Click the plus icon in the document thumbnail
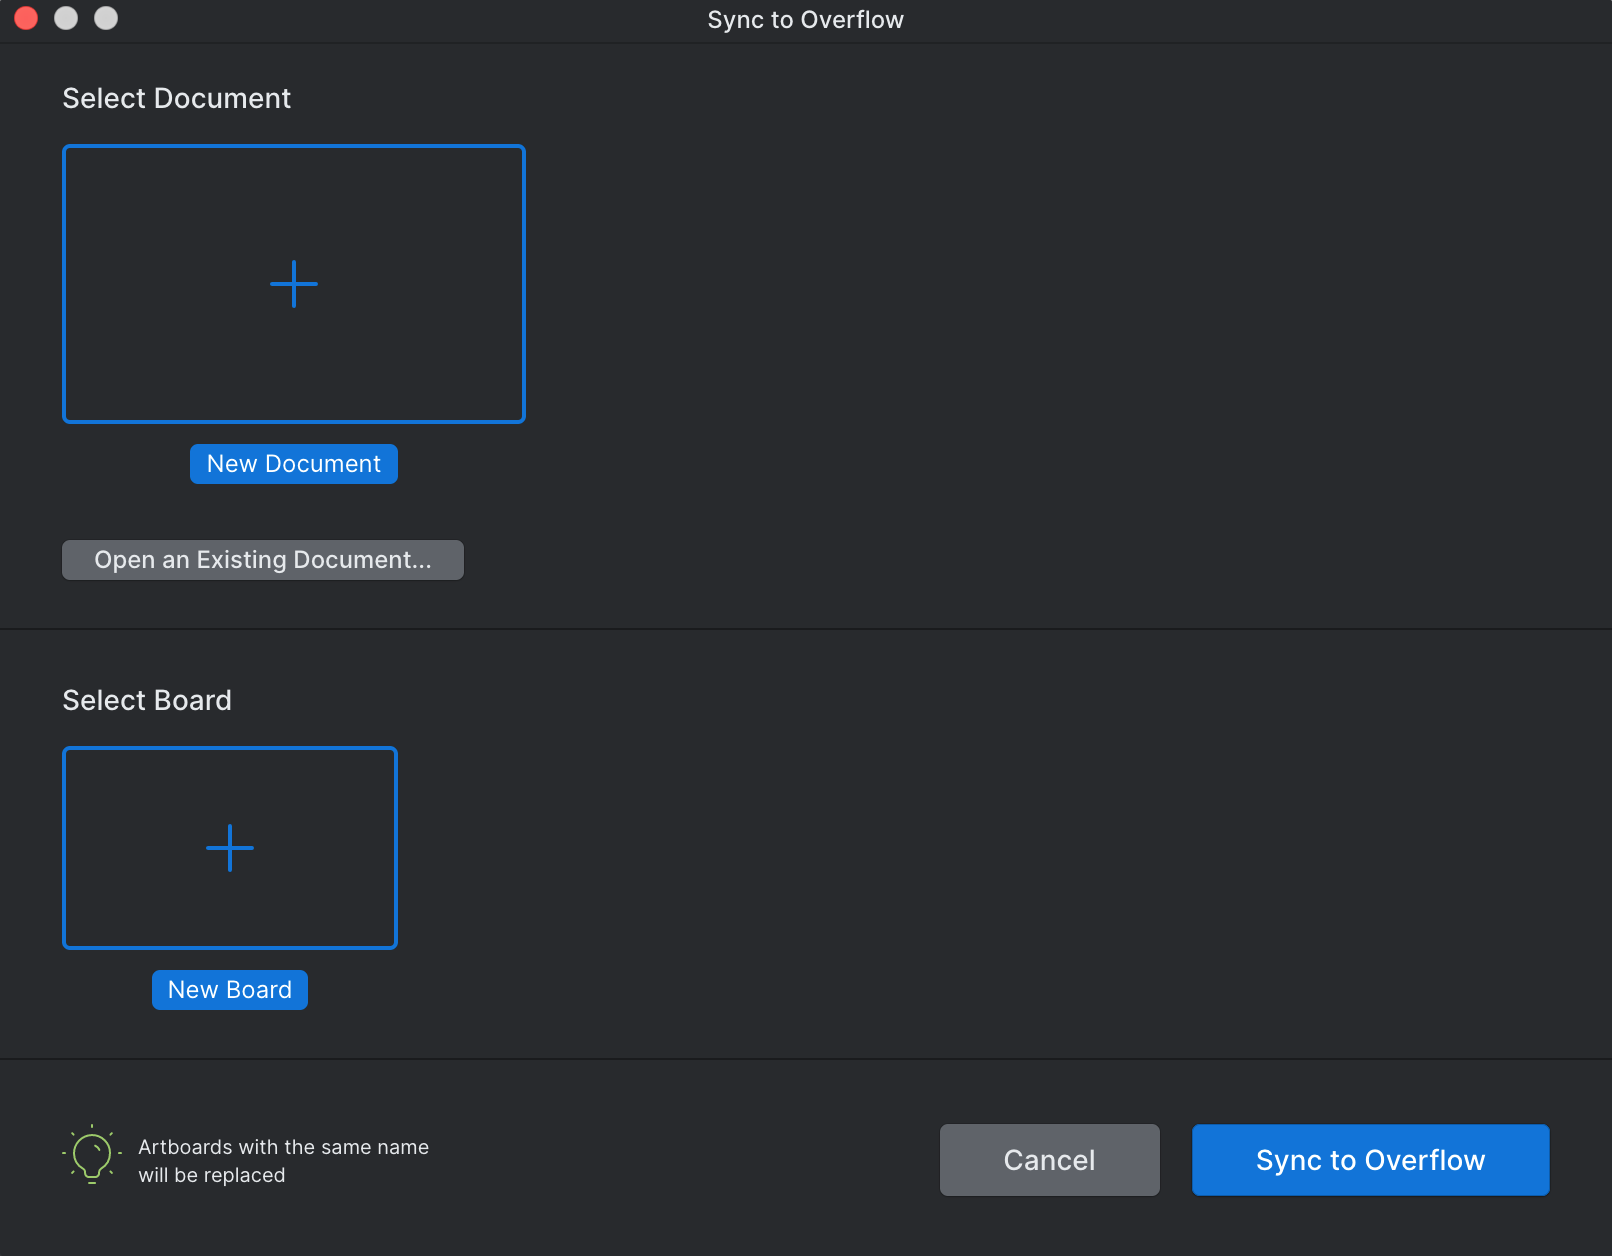Screen dimensions: 1612x1256 click(x=294, y=284)
